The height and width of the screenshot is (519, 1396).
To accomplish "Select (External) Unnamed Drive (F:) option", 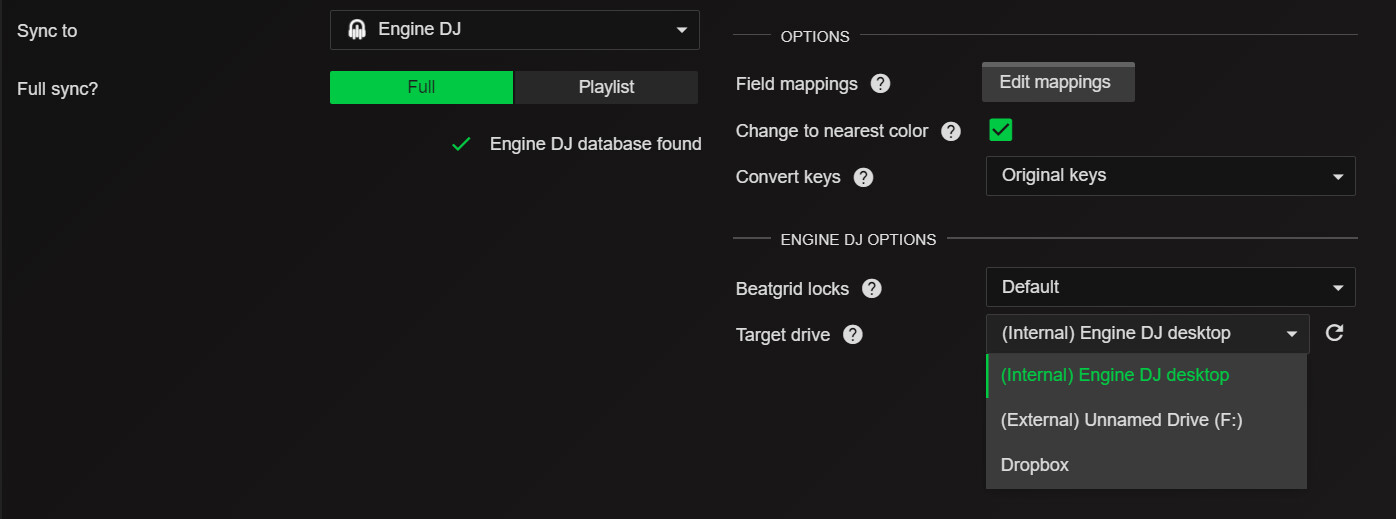I will [1121, 421].
